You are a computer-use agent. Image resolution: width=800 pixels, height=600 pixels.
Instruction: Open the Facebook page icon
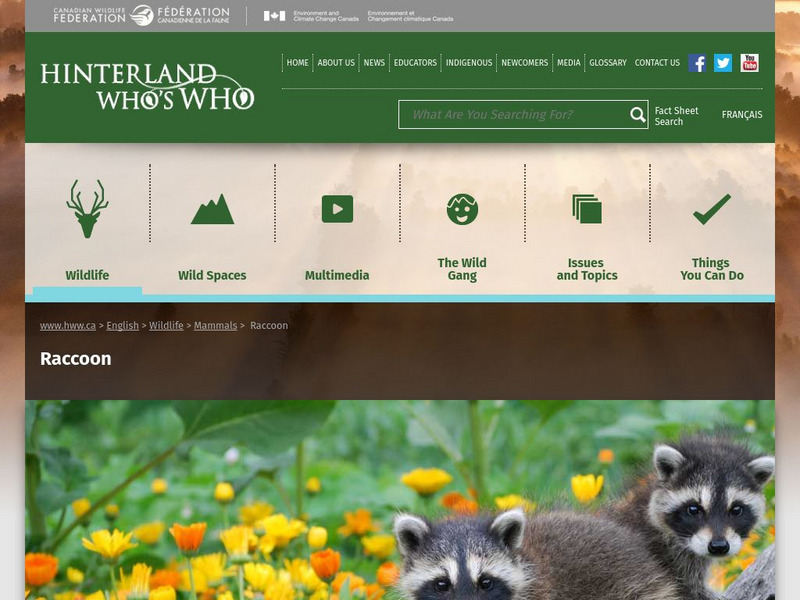click(697, 63)
